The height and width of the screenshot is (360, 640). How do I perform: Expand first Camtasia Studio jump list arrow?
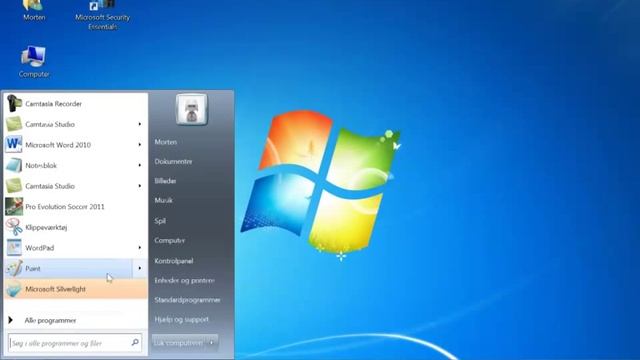pos(140,124)
